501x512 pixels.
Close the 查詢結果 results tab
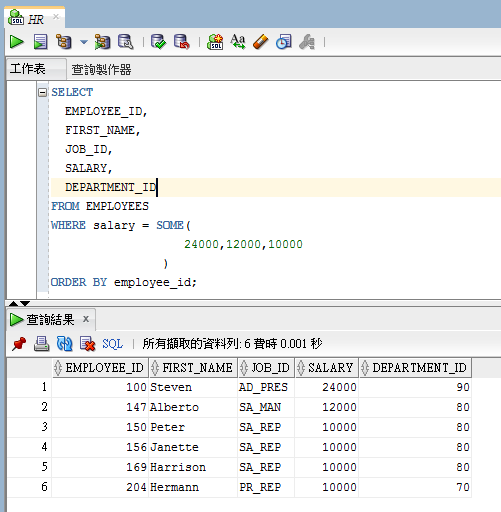(86, 319)
